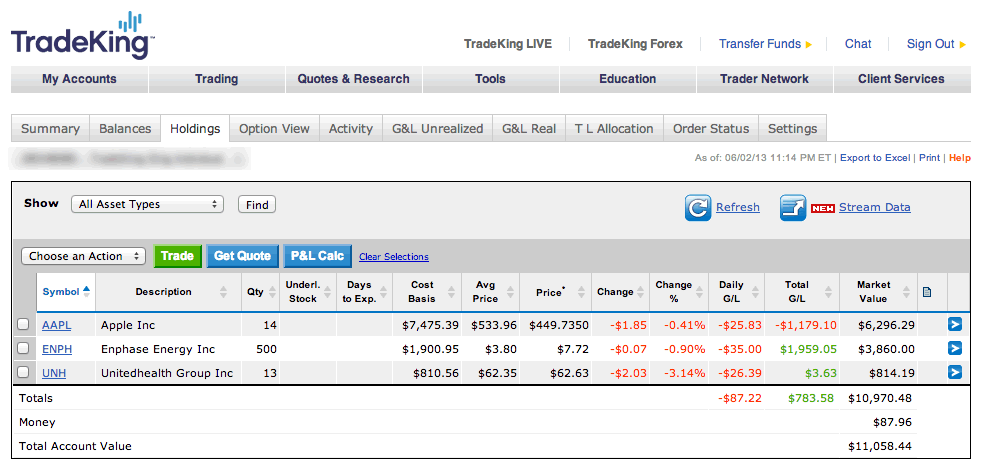Check the ENPH row checkbox
The height and width of the screenshot is (468, 985).
23,348
